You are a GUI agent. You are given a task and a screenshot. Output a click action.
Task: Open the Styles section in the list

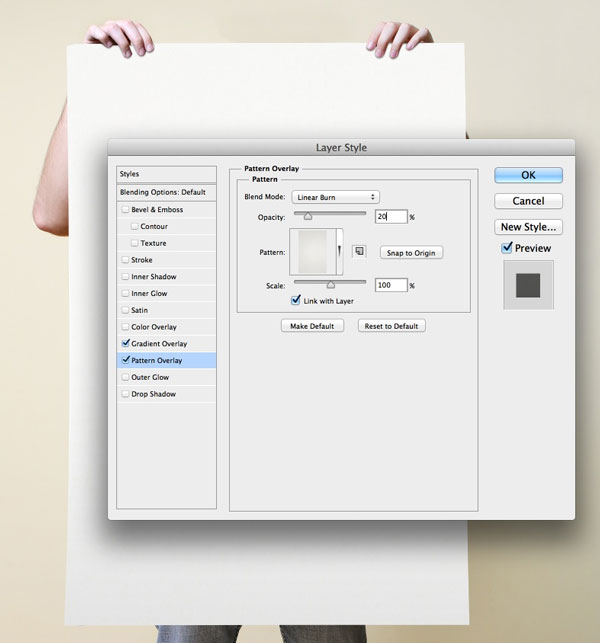(167, 174)
